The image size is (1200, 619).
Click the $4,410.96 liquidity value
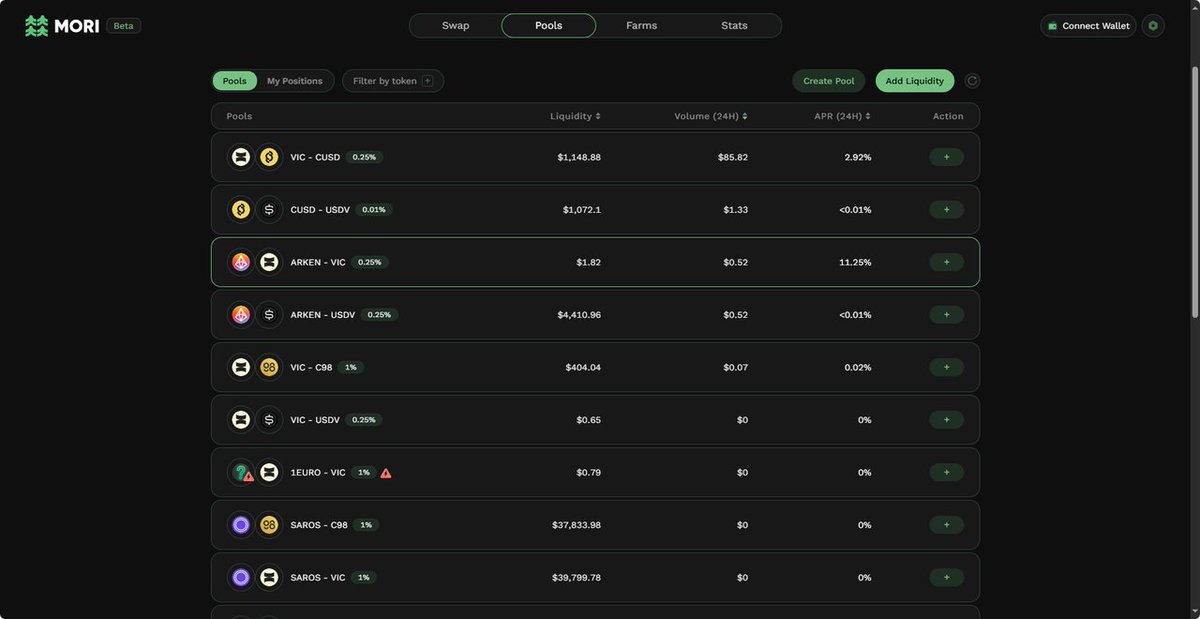pyautogui.click(x=579, y=315)
